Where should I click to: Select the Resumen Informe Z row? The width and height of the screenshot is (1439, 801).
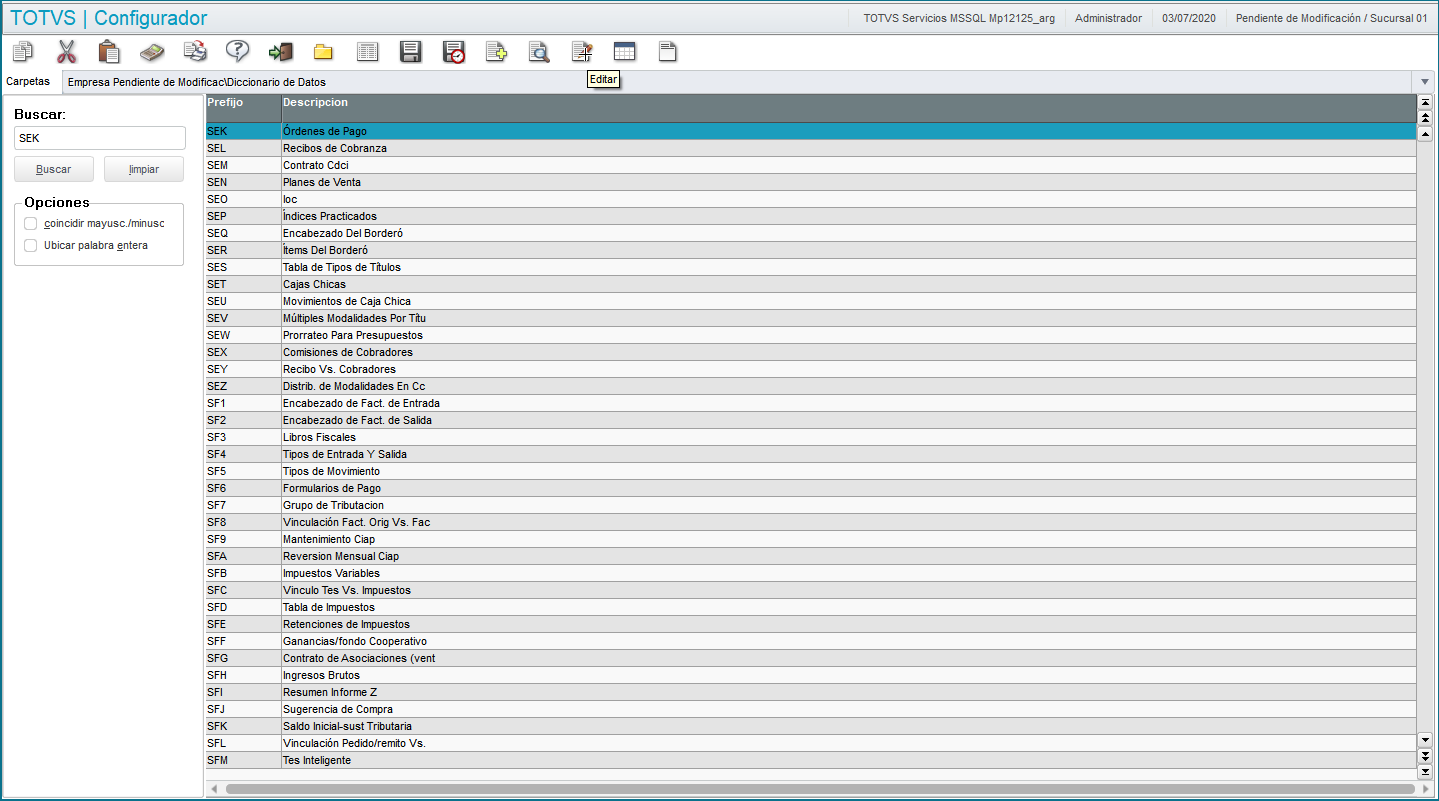click(x=811, y=692)
